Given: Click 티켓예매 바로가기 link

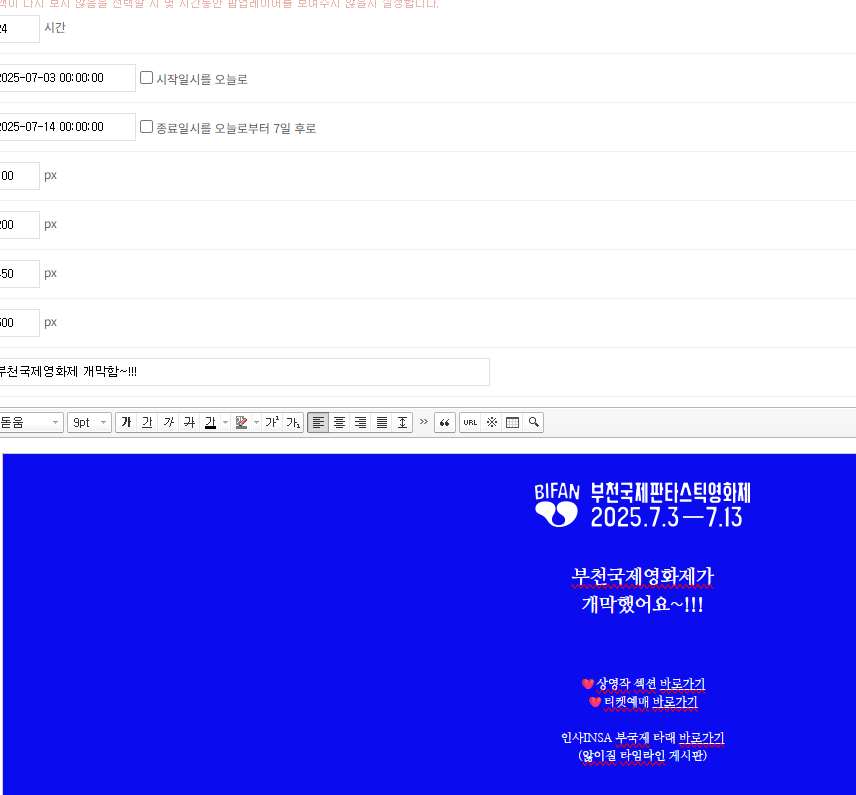Looking at the screenshot, I should (650, 702).
